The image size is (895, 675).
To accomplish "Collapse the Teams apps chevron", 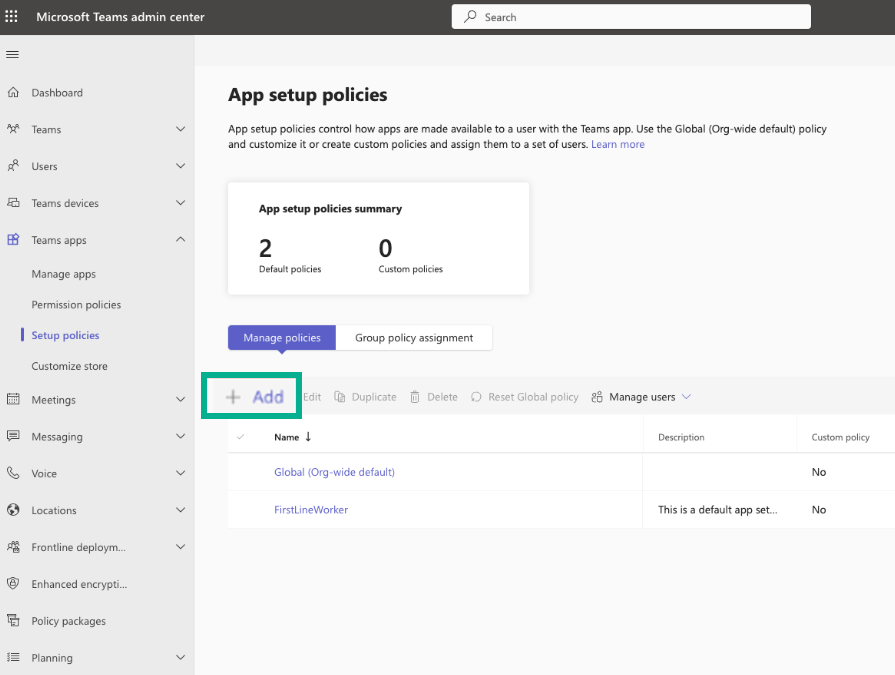I will coord(180,240).
